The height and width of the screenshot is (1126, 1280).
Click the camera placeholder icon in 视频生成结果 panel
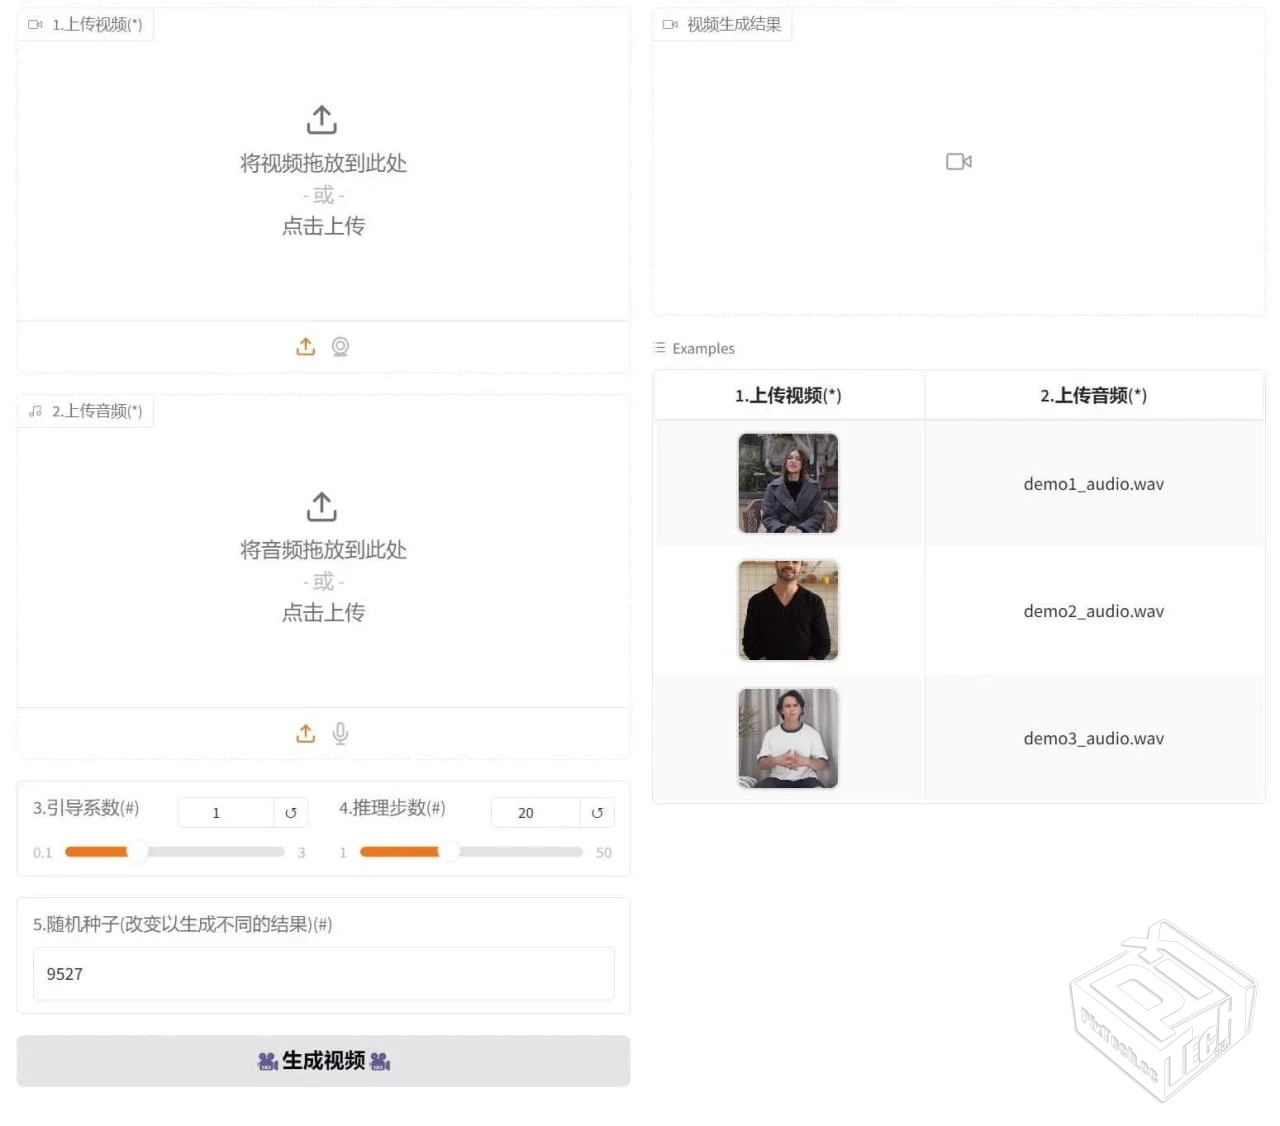click(x=958, y=161)
